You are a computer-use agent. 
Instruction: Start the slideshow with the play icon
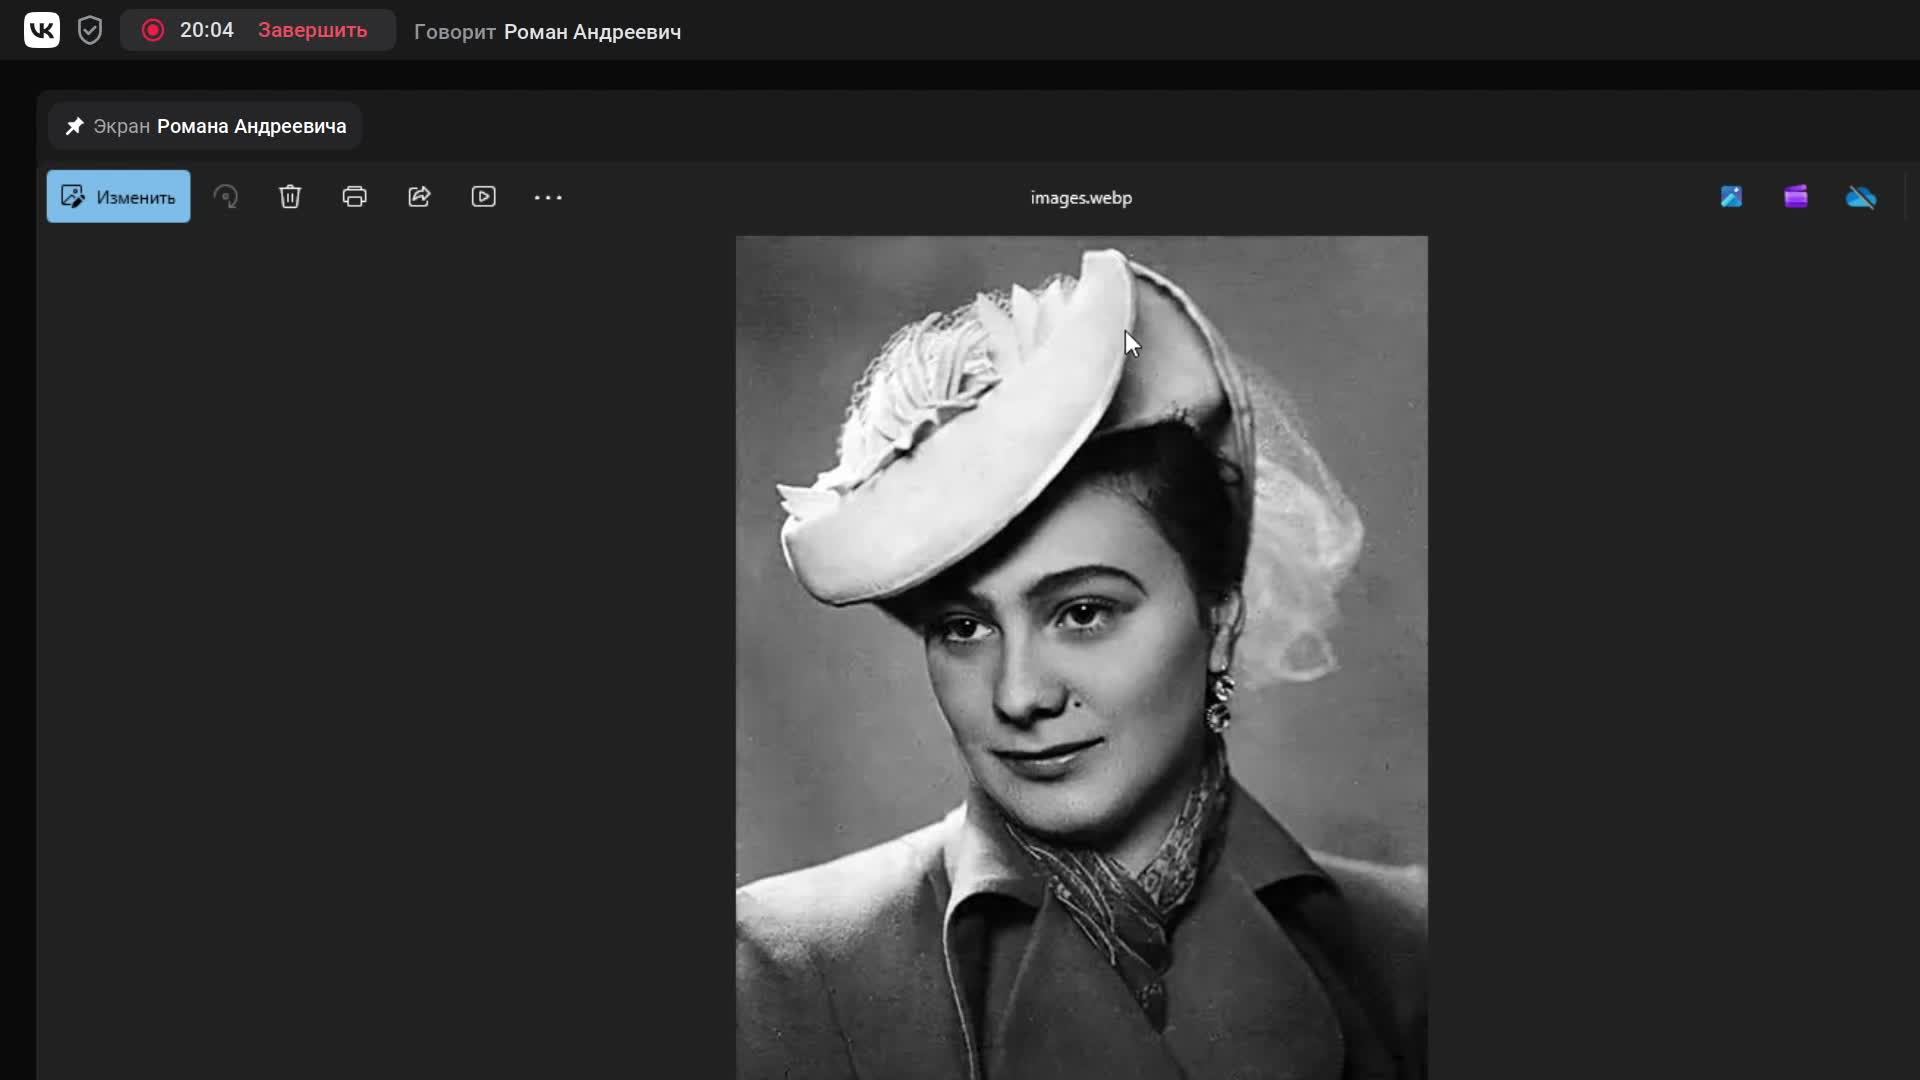click(x=483, y=197)
